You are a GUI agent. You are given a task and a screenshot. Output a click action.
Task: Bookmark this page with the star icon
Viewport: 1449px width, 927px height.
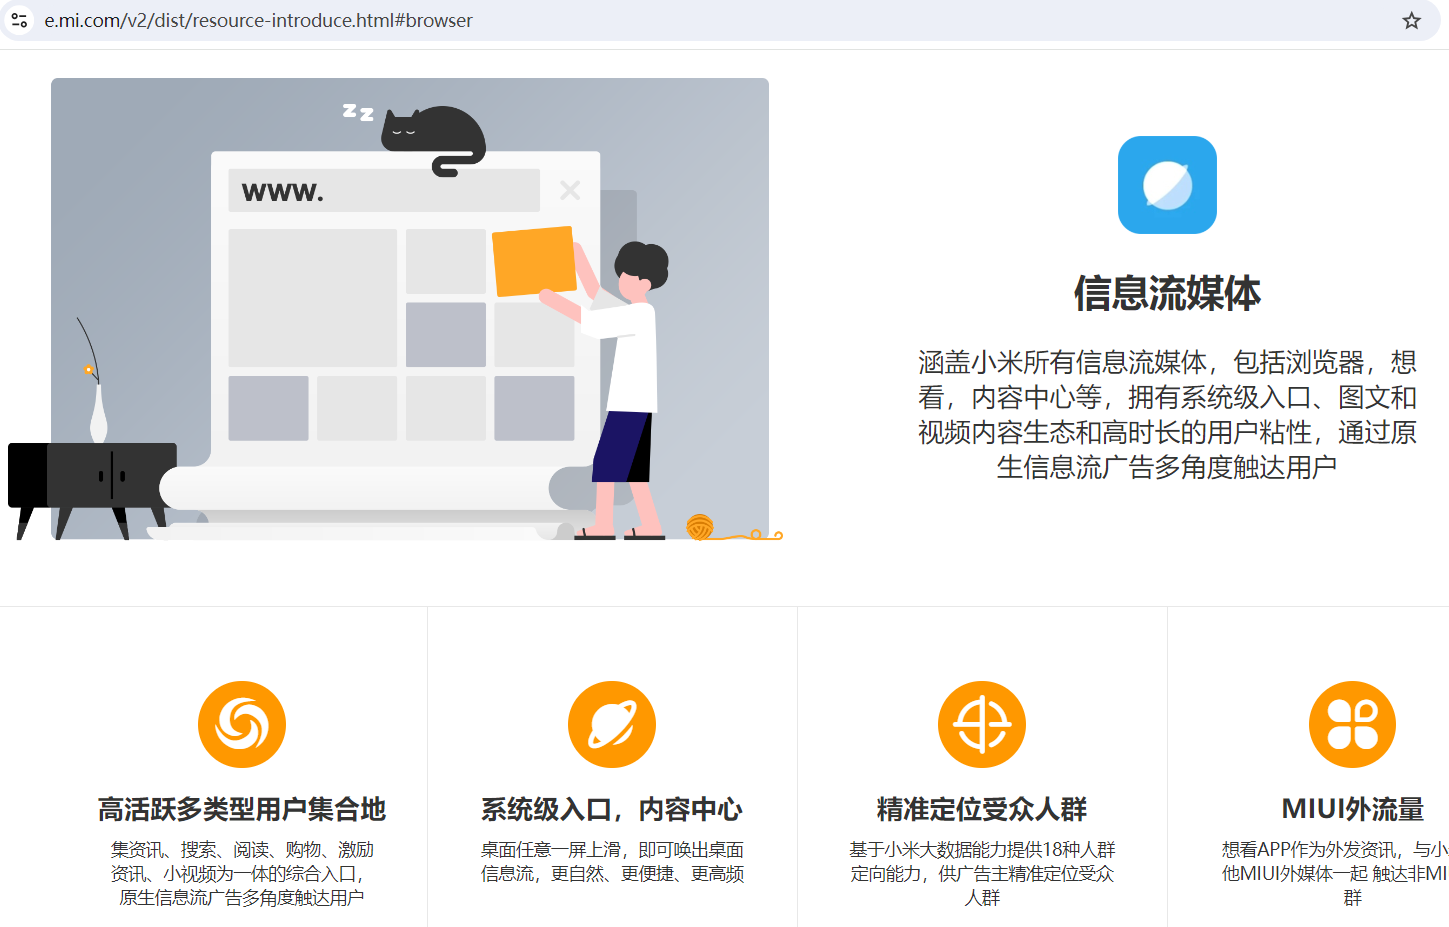click(1411, 20)
